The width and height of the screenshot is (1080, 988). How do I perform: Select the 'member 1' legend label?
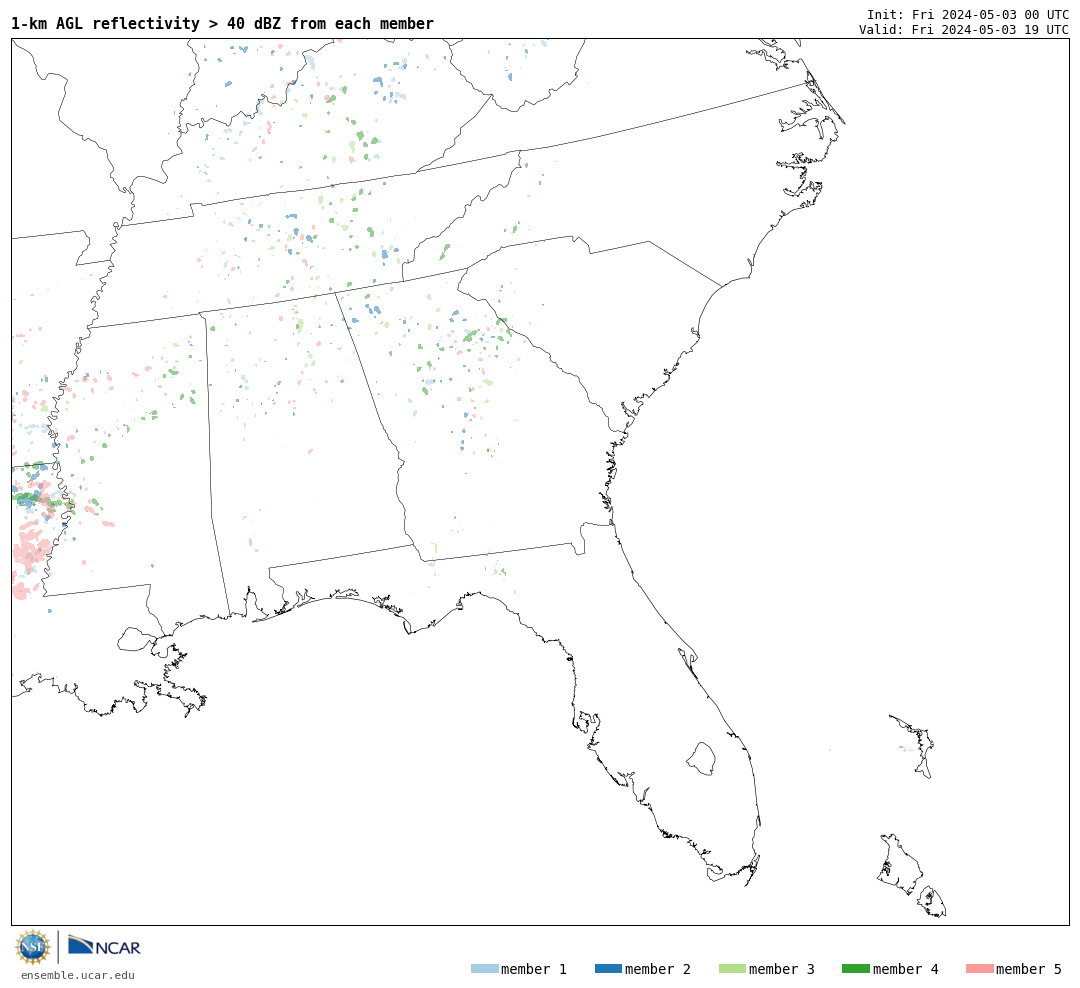tap(534, 969)
